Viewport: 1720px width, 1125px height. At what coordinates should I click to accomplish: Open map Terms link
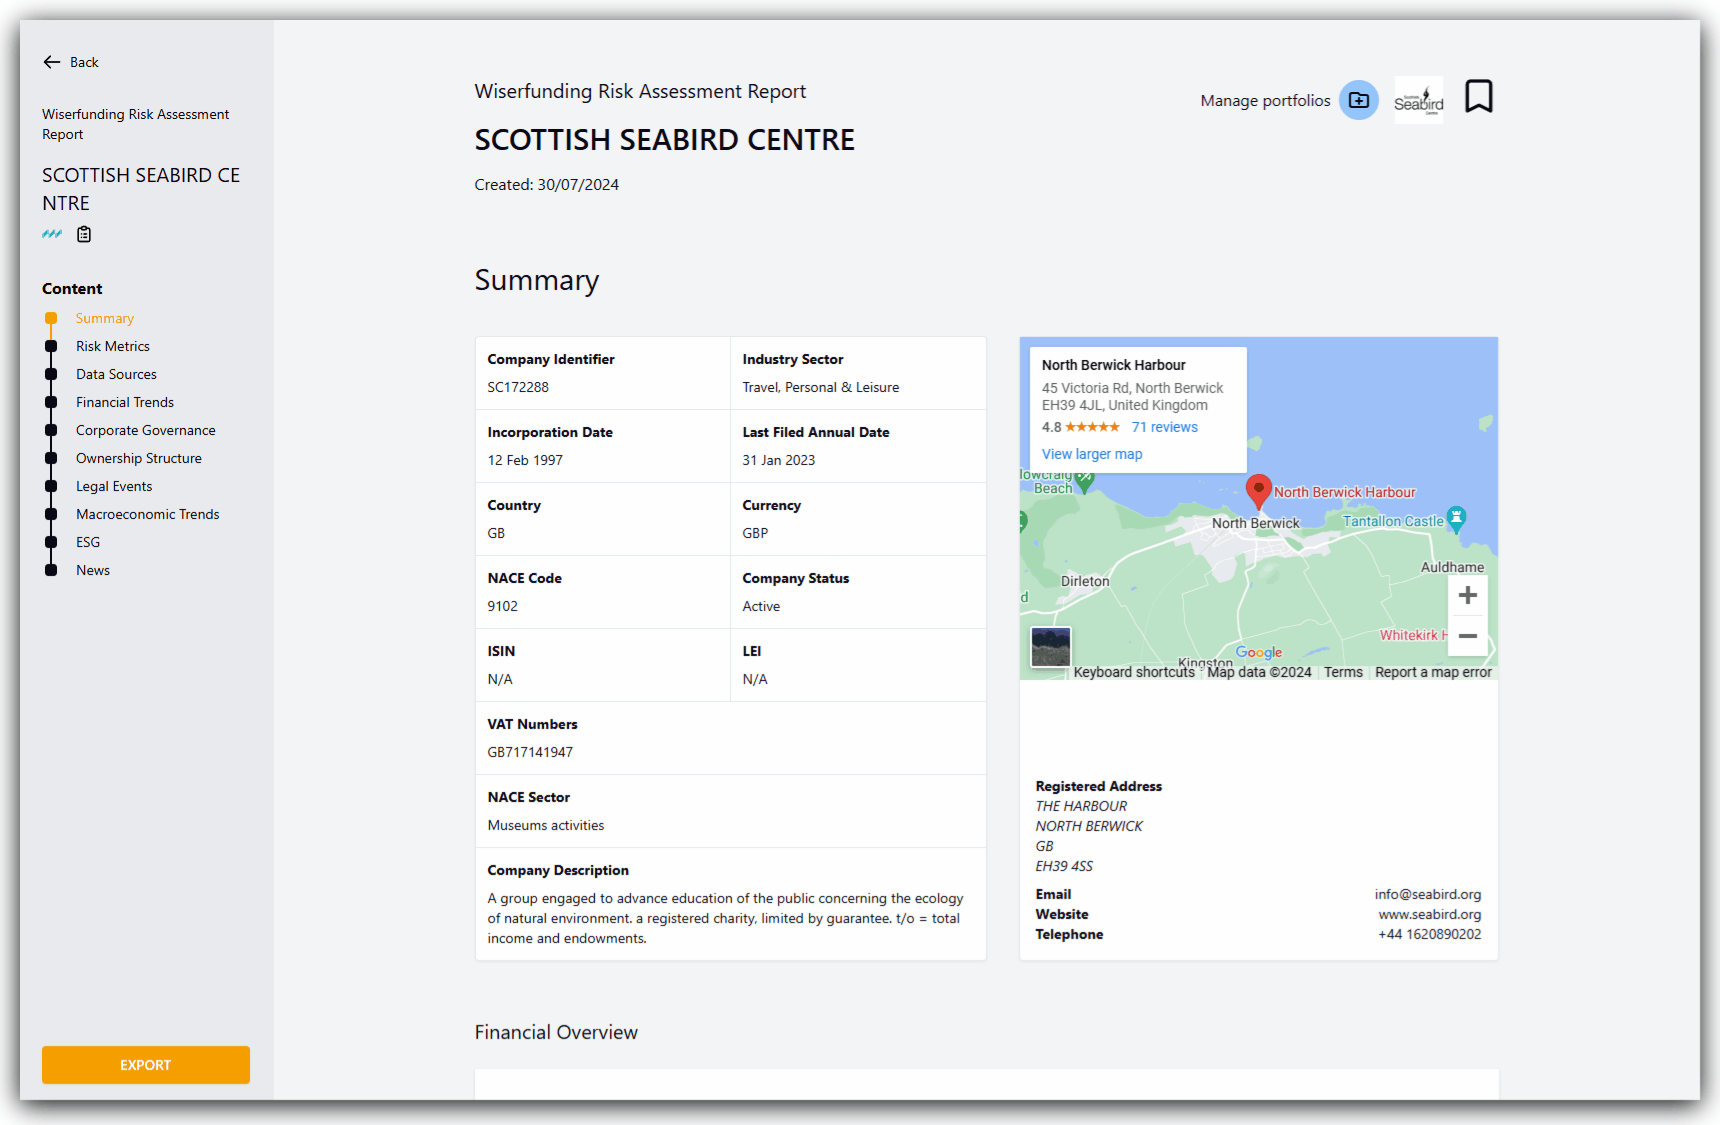1343,672
